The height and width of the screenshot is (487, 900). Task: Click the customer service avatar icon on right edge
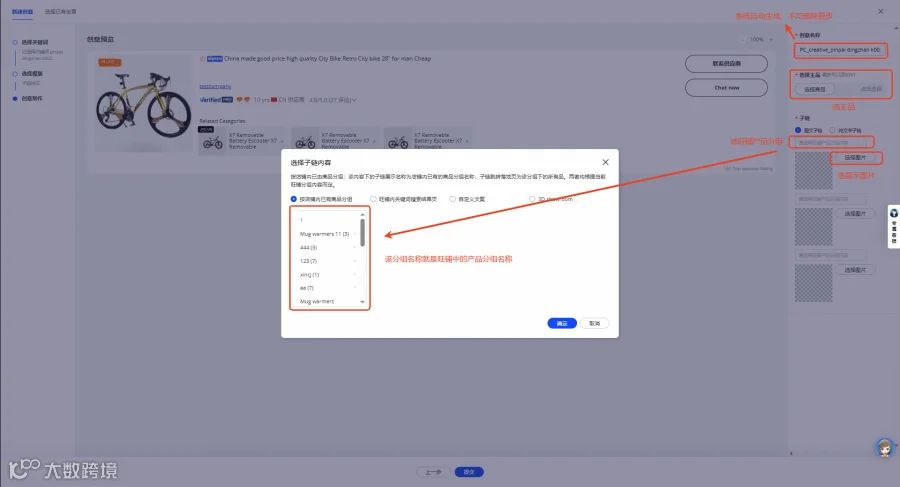pyautogui.click(x=894, y=213)
